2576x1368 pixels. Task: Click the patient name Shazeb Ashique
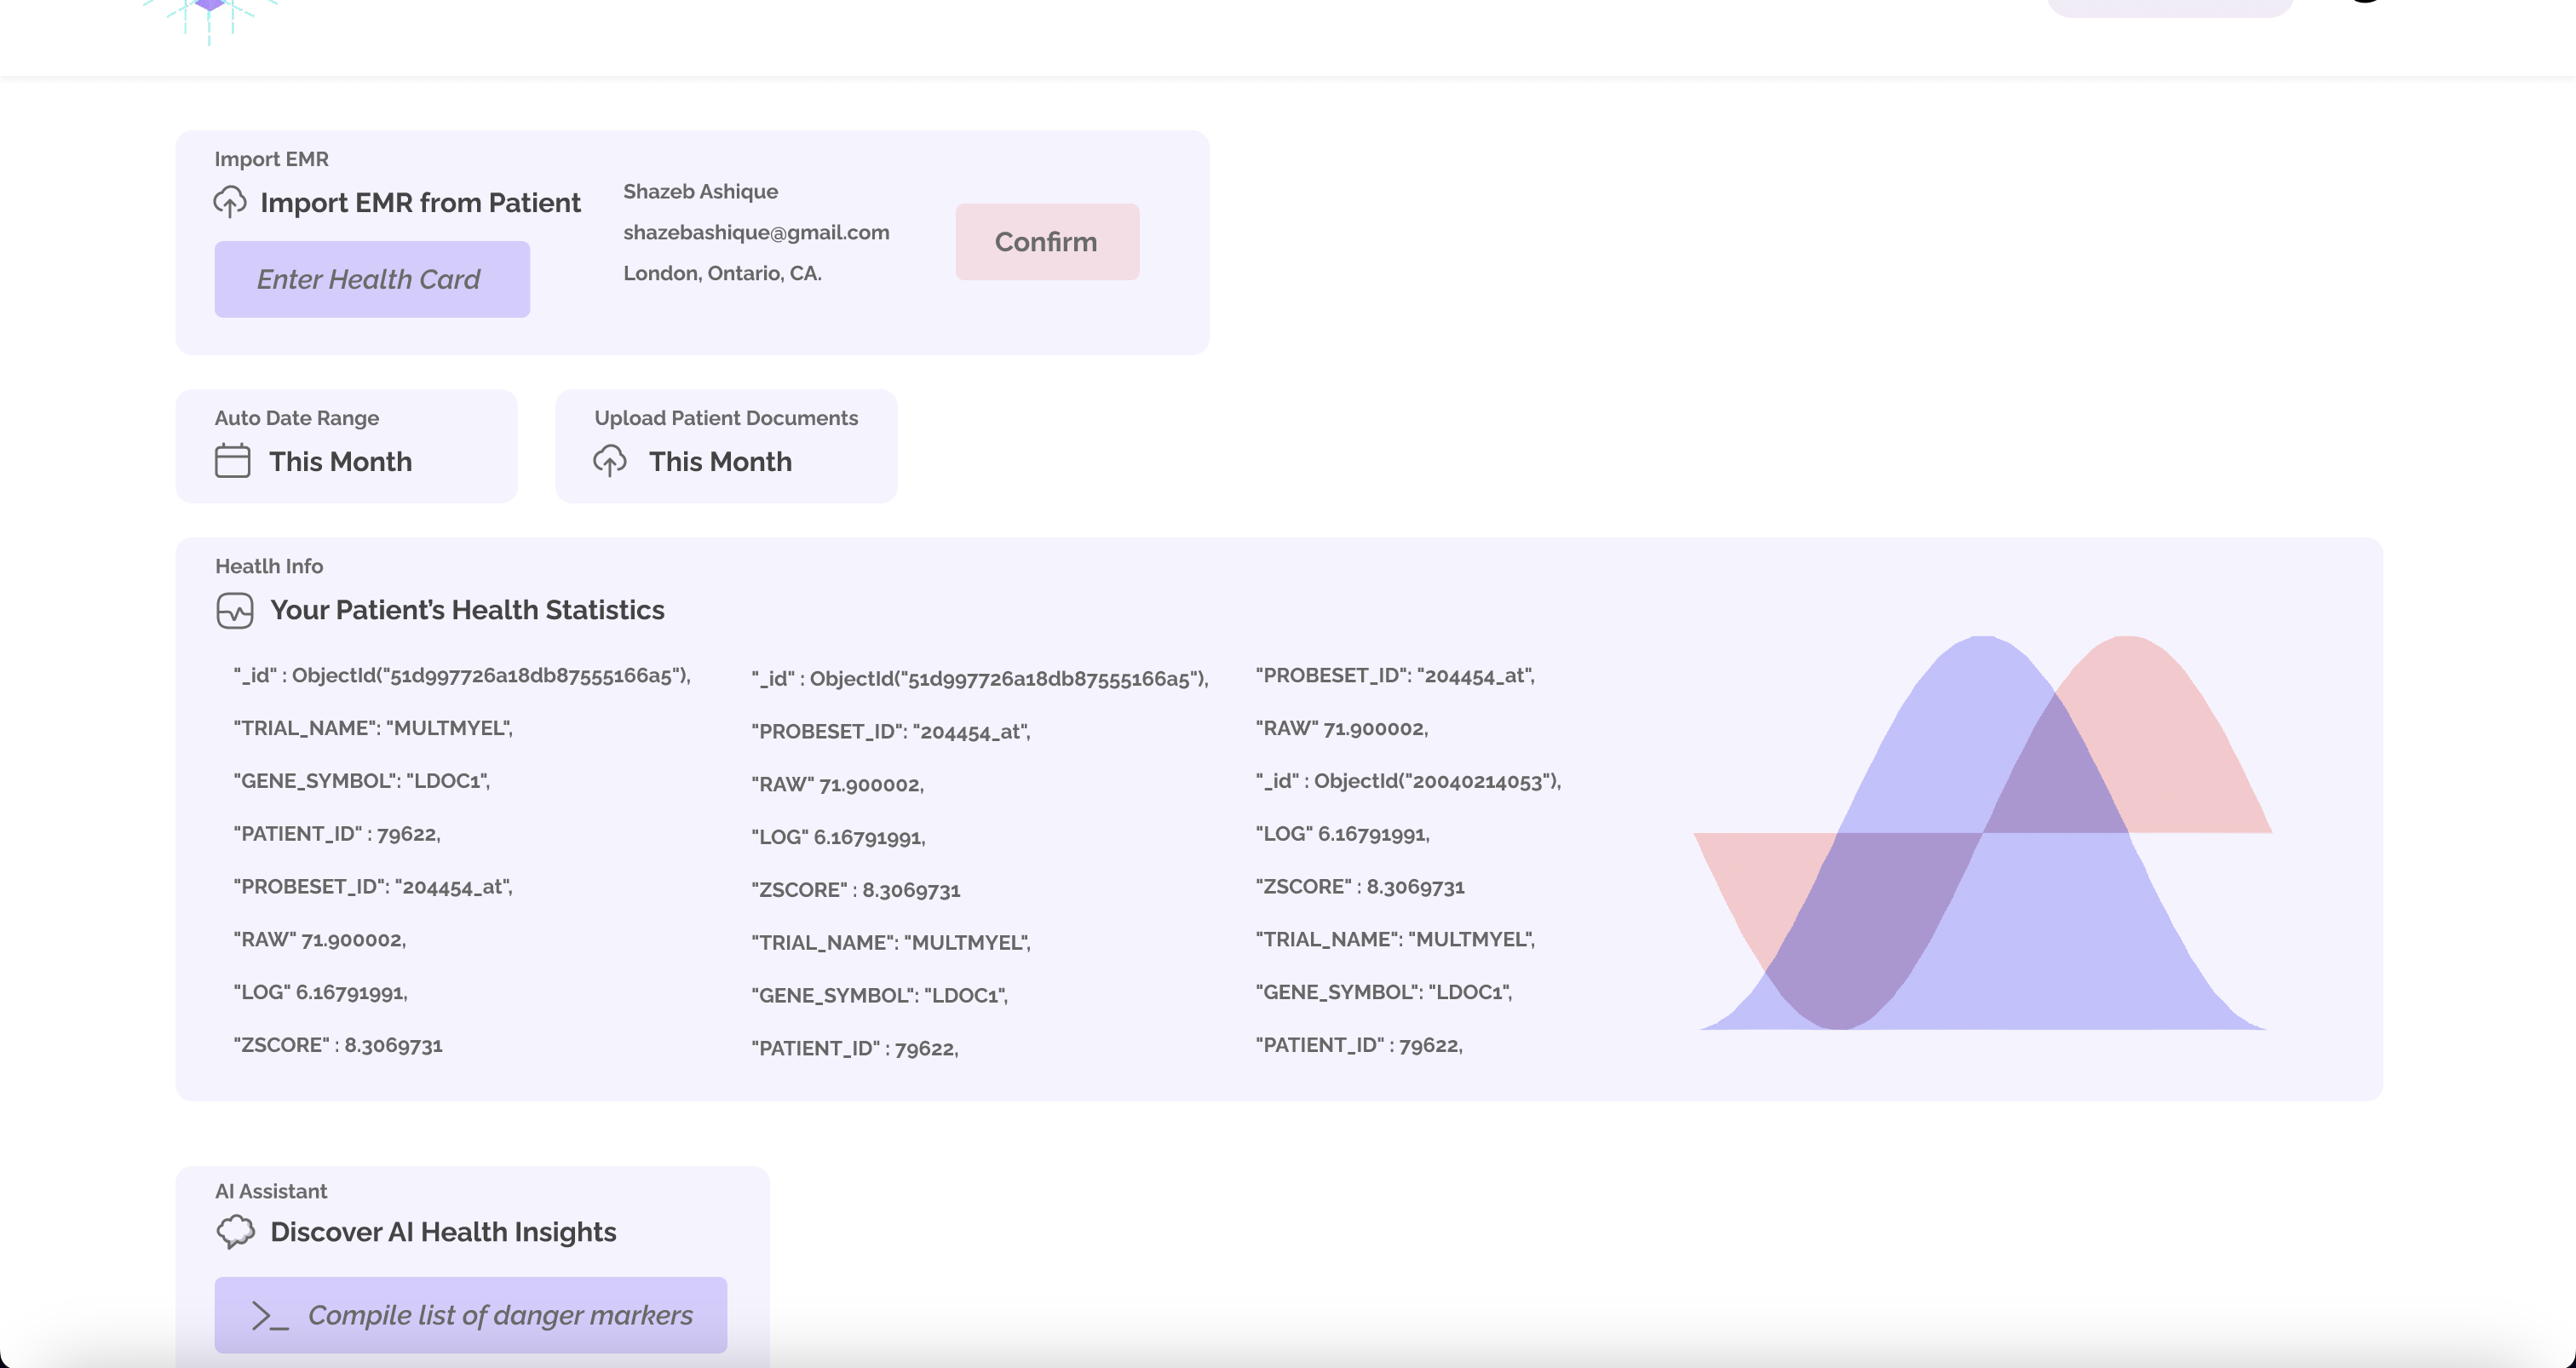(700, 191)
